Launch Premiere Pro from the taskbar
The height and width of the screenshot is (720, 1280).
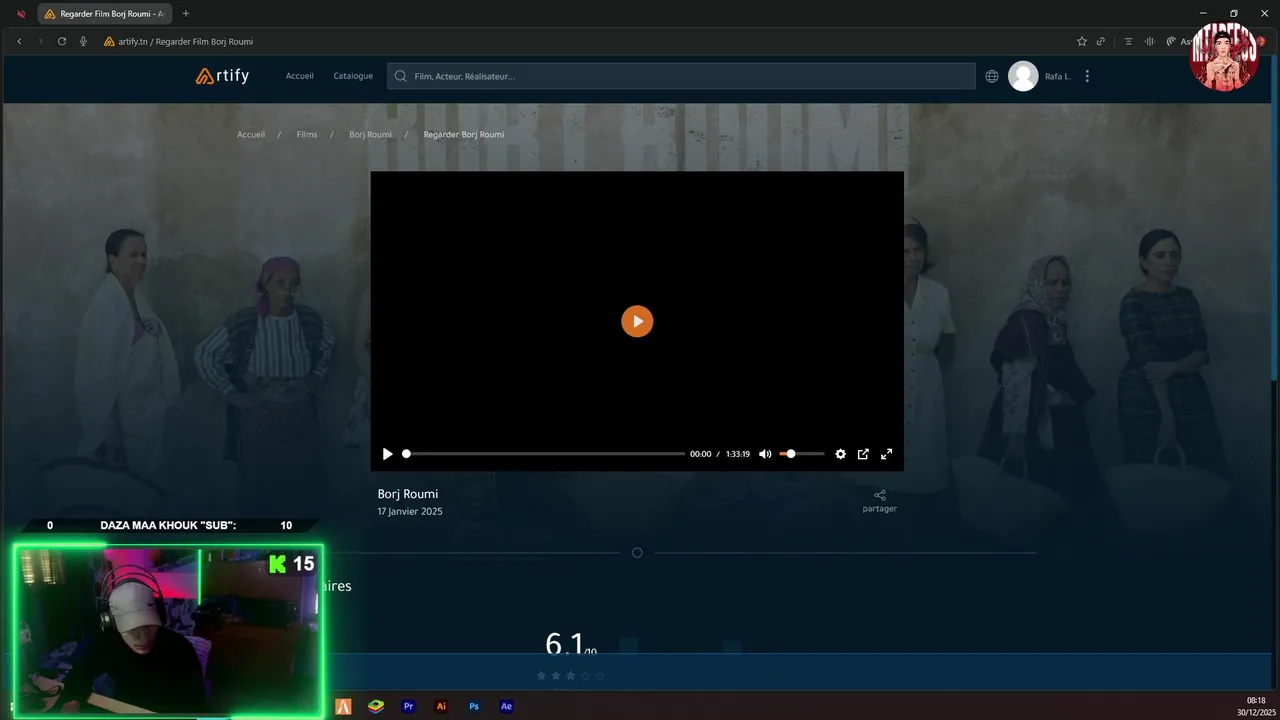pos(408,706)
